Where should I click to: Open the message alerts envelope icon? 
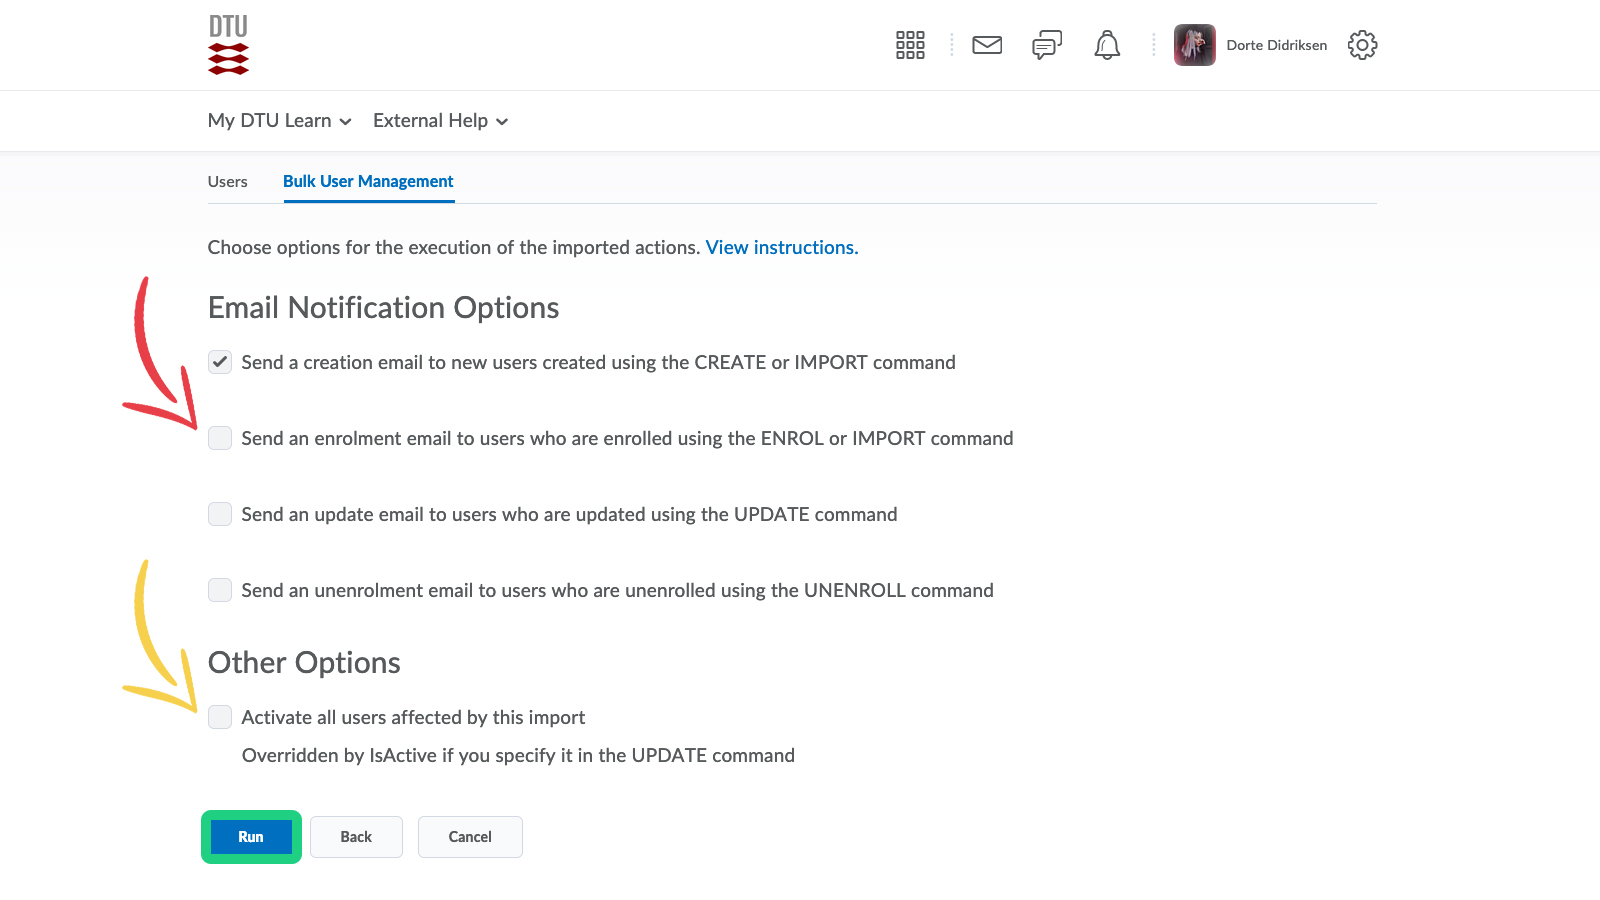(987, 45)
